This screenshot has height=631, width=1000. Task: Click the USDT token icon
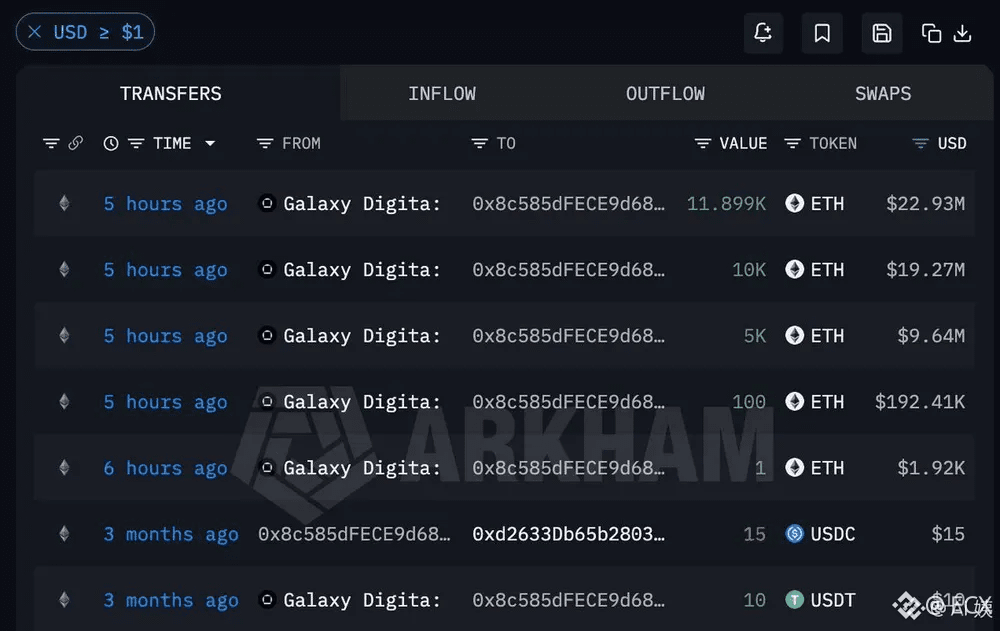795,600
